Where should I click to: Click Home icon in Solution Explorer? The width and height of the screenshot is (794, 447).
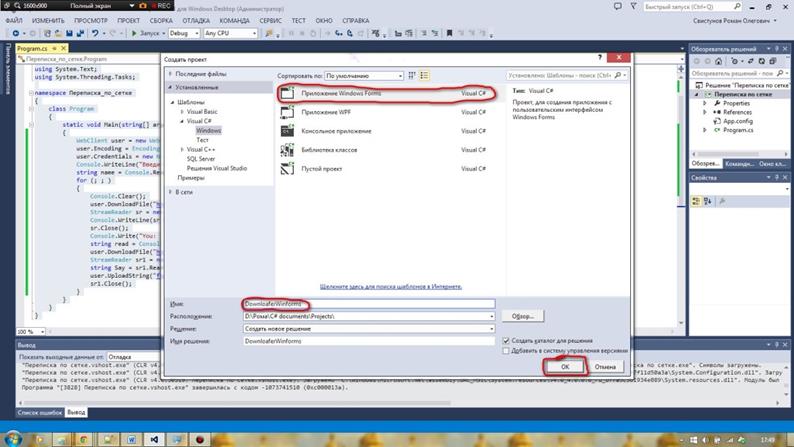pyautogui.click(x=719, y=61)
